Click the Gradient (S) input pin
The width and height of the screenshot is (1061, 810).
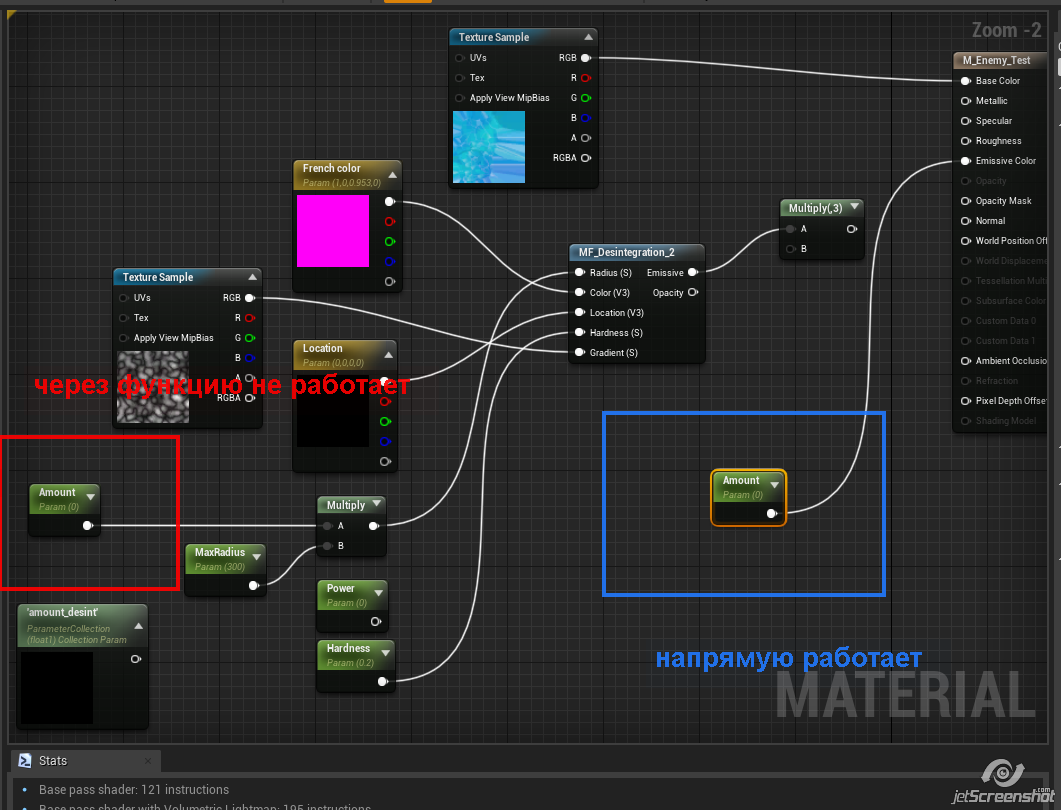tap(579, 353)
